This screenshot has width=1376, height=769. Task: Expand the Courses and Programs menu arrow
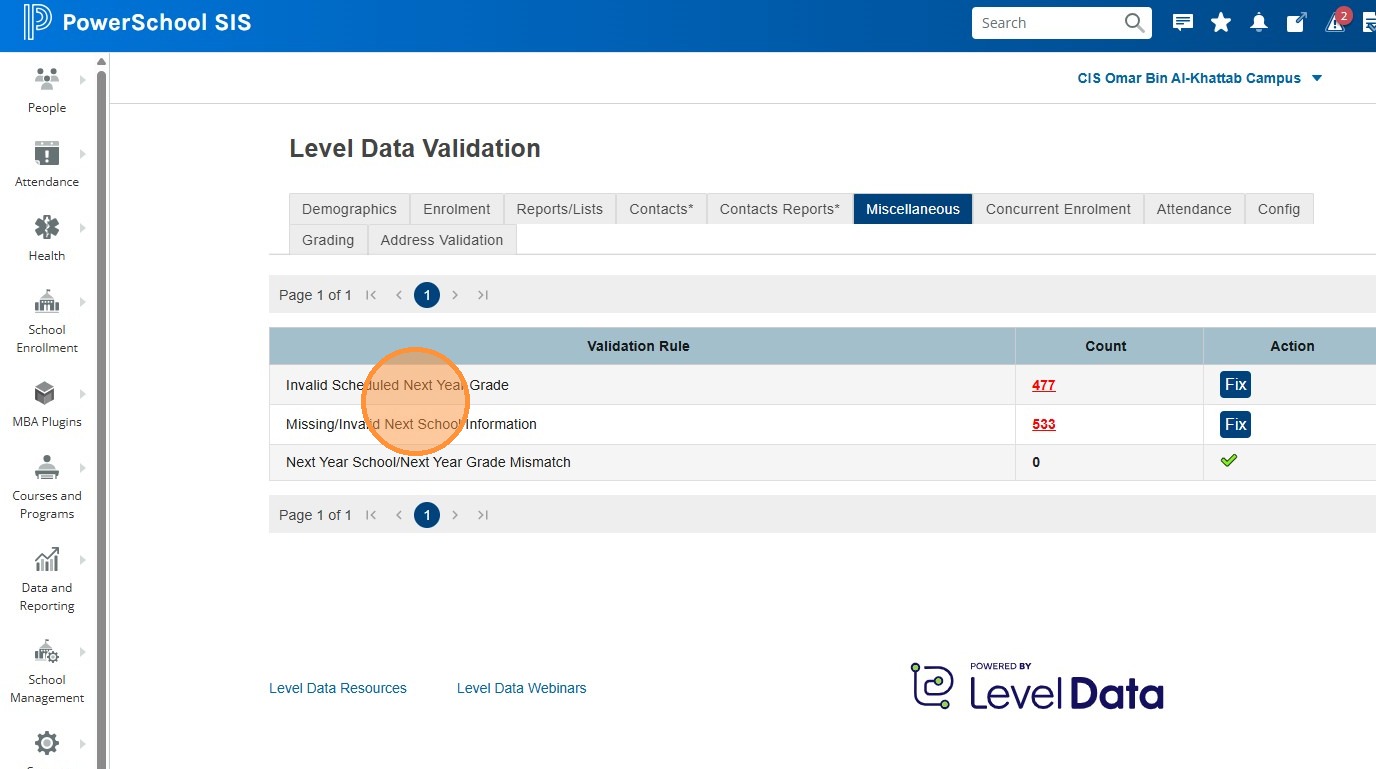point(83,467)
